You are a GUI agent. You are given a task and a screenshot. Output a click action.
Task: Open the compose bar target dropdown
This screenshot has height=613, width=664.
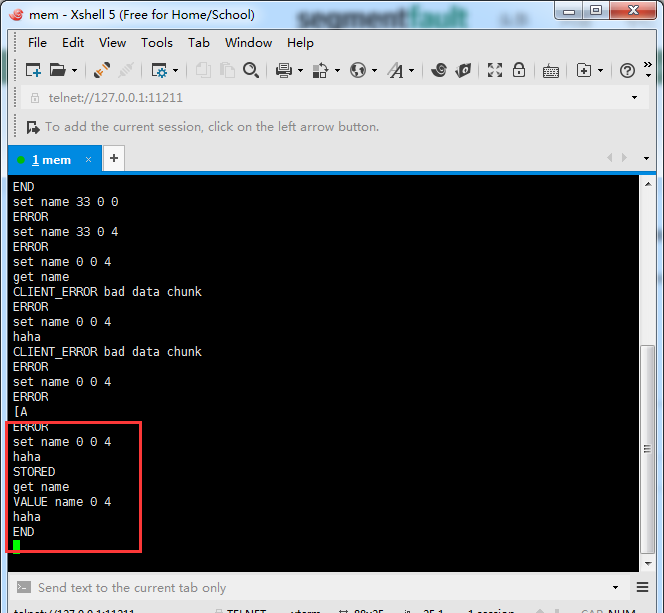(617, 588)
